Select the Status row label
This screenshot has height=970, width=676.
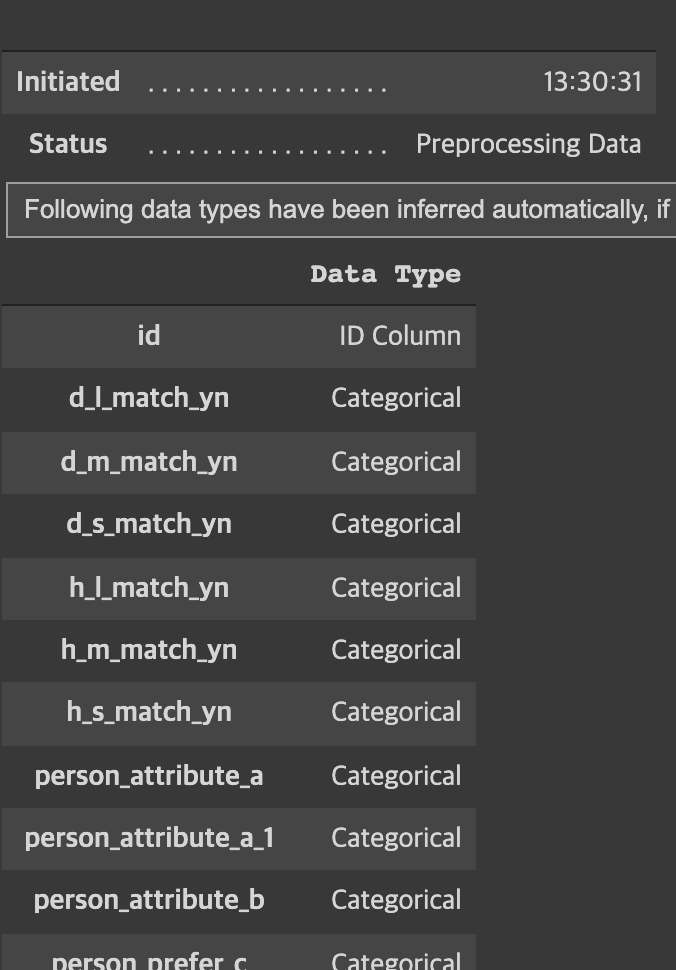tap(68, 144)
